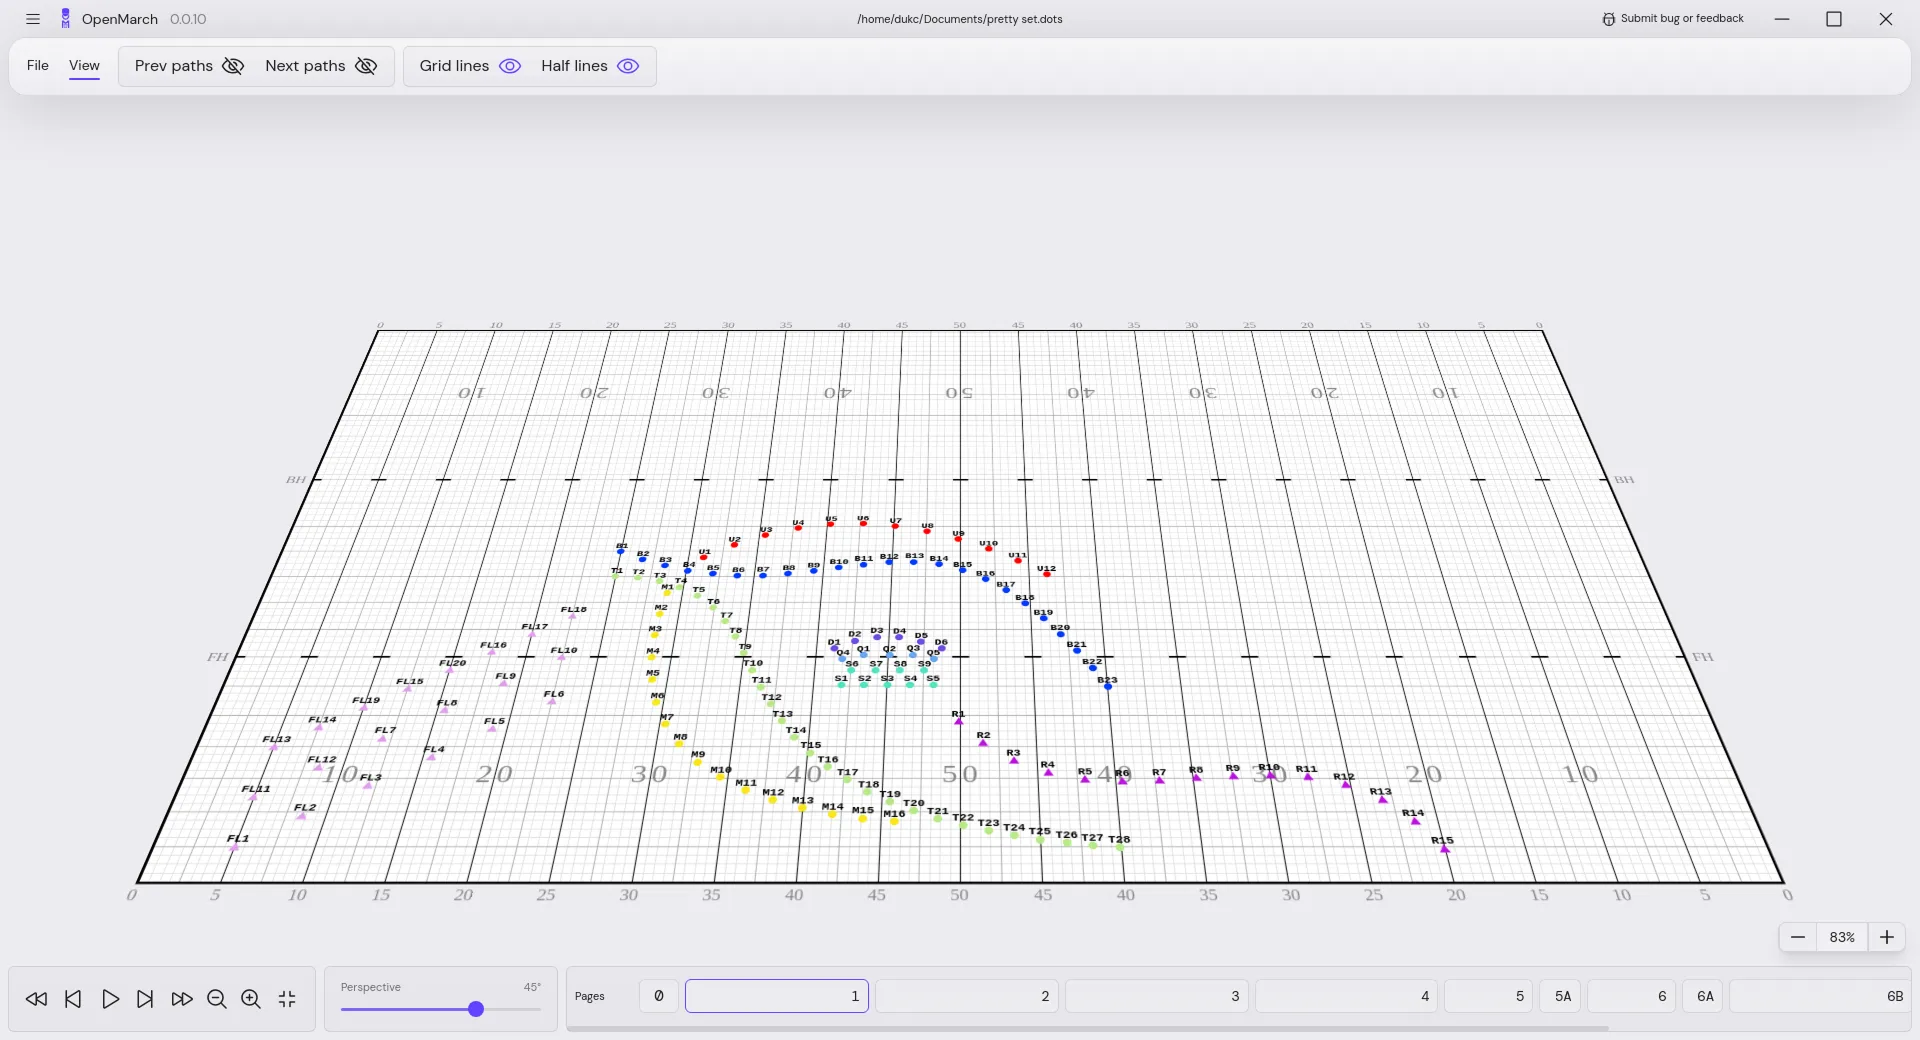Open the File menu tab
1920x1040 pixels.
[38, 66]
